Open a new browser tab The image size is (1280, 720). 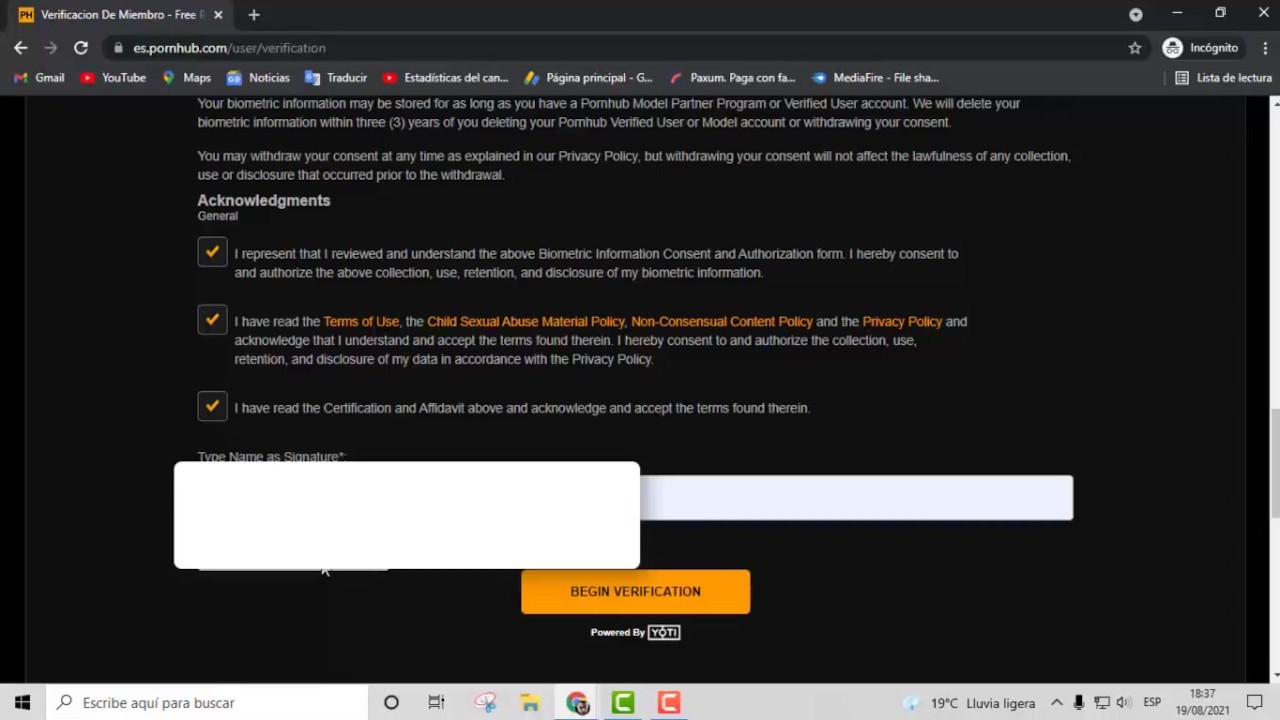click(254, 15)
